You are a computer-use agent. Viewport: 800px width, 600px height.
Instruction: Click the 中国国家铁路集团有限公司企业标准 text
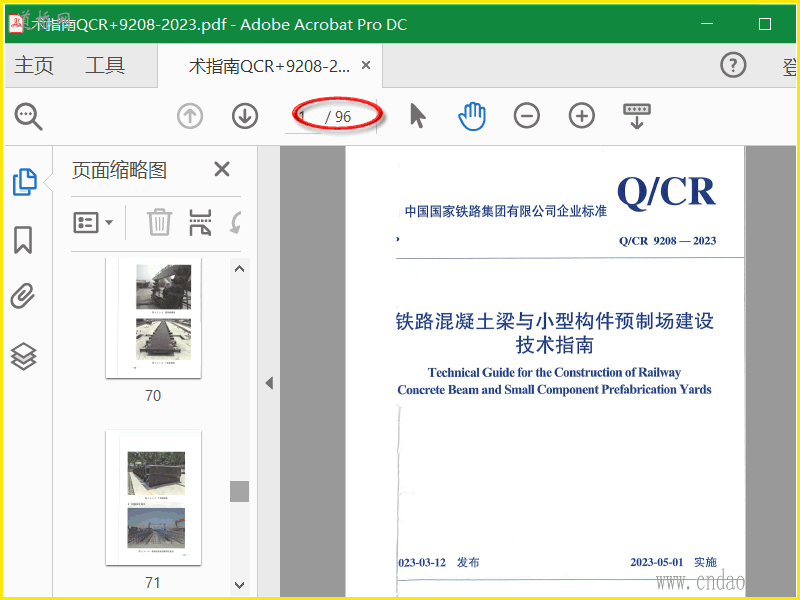point(506,211)
